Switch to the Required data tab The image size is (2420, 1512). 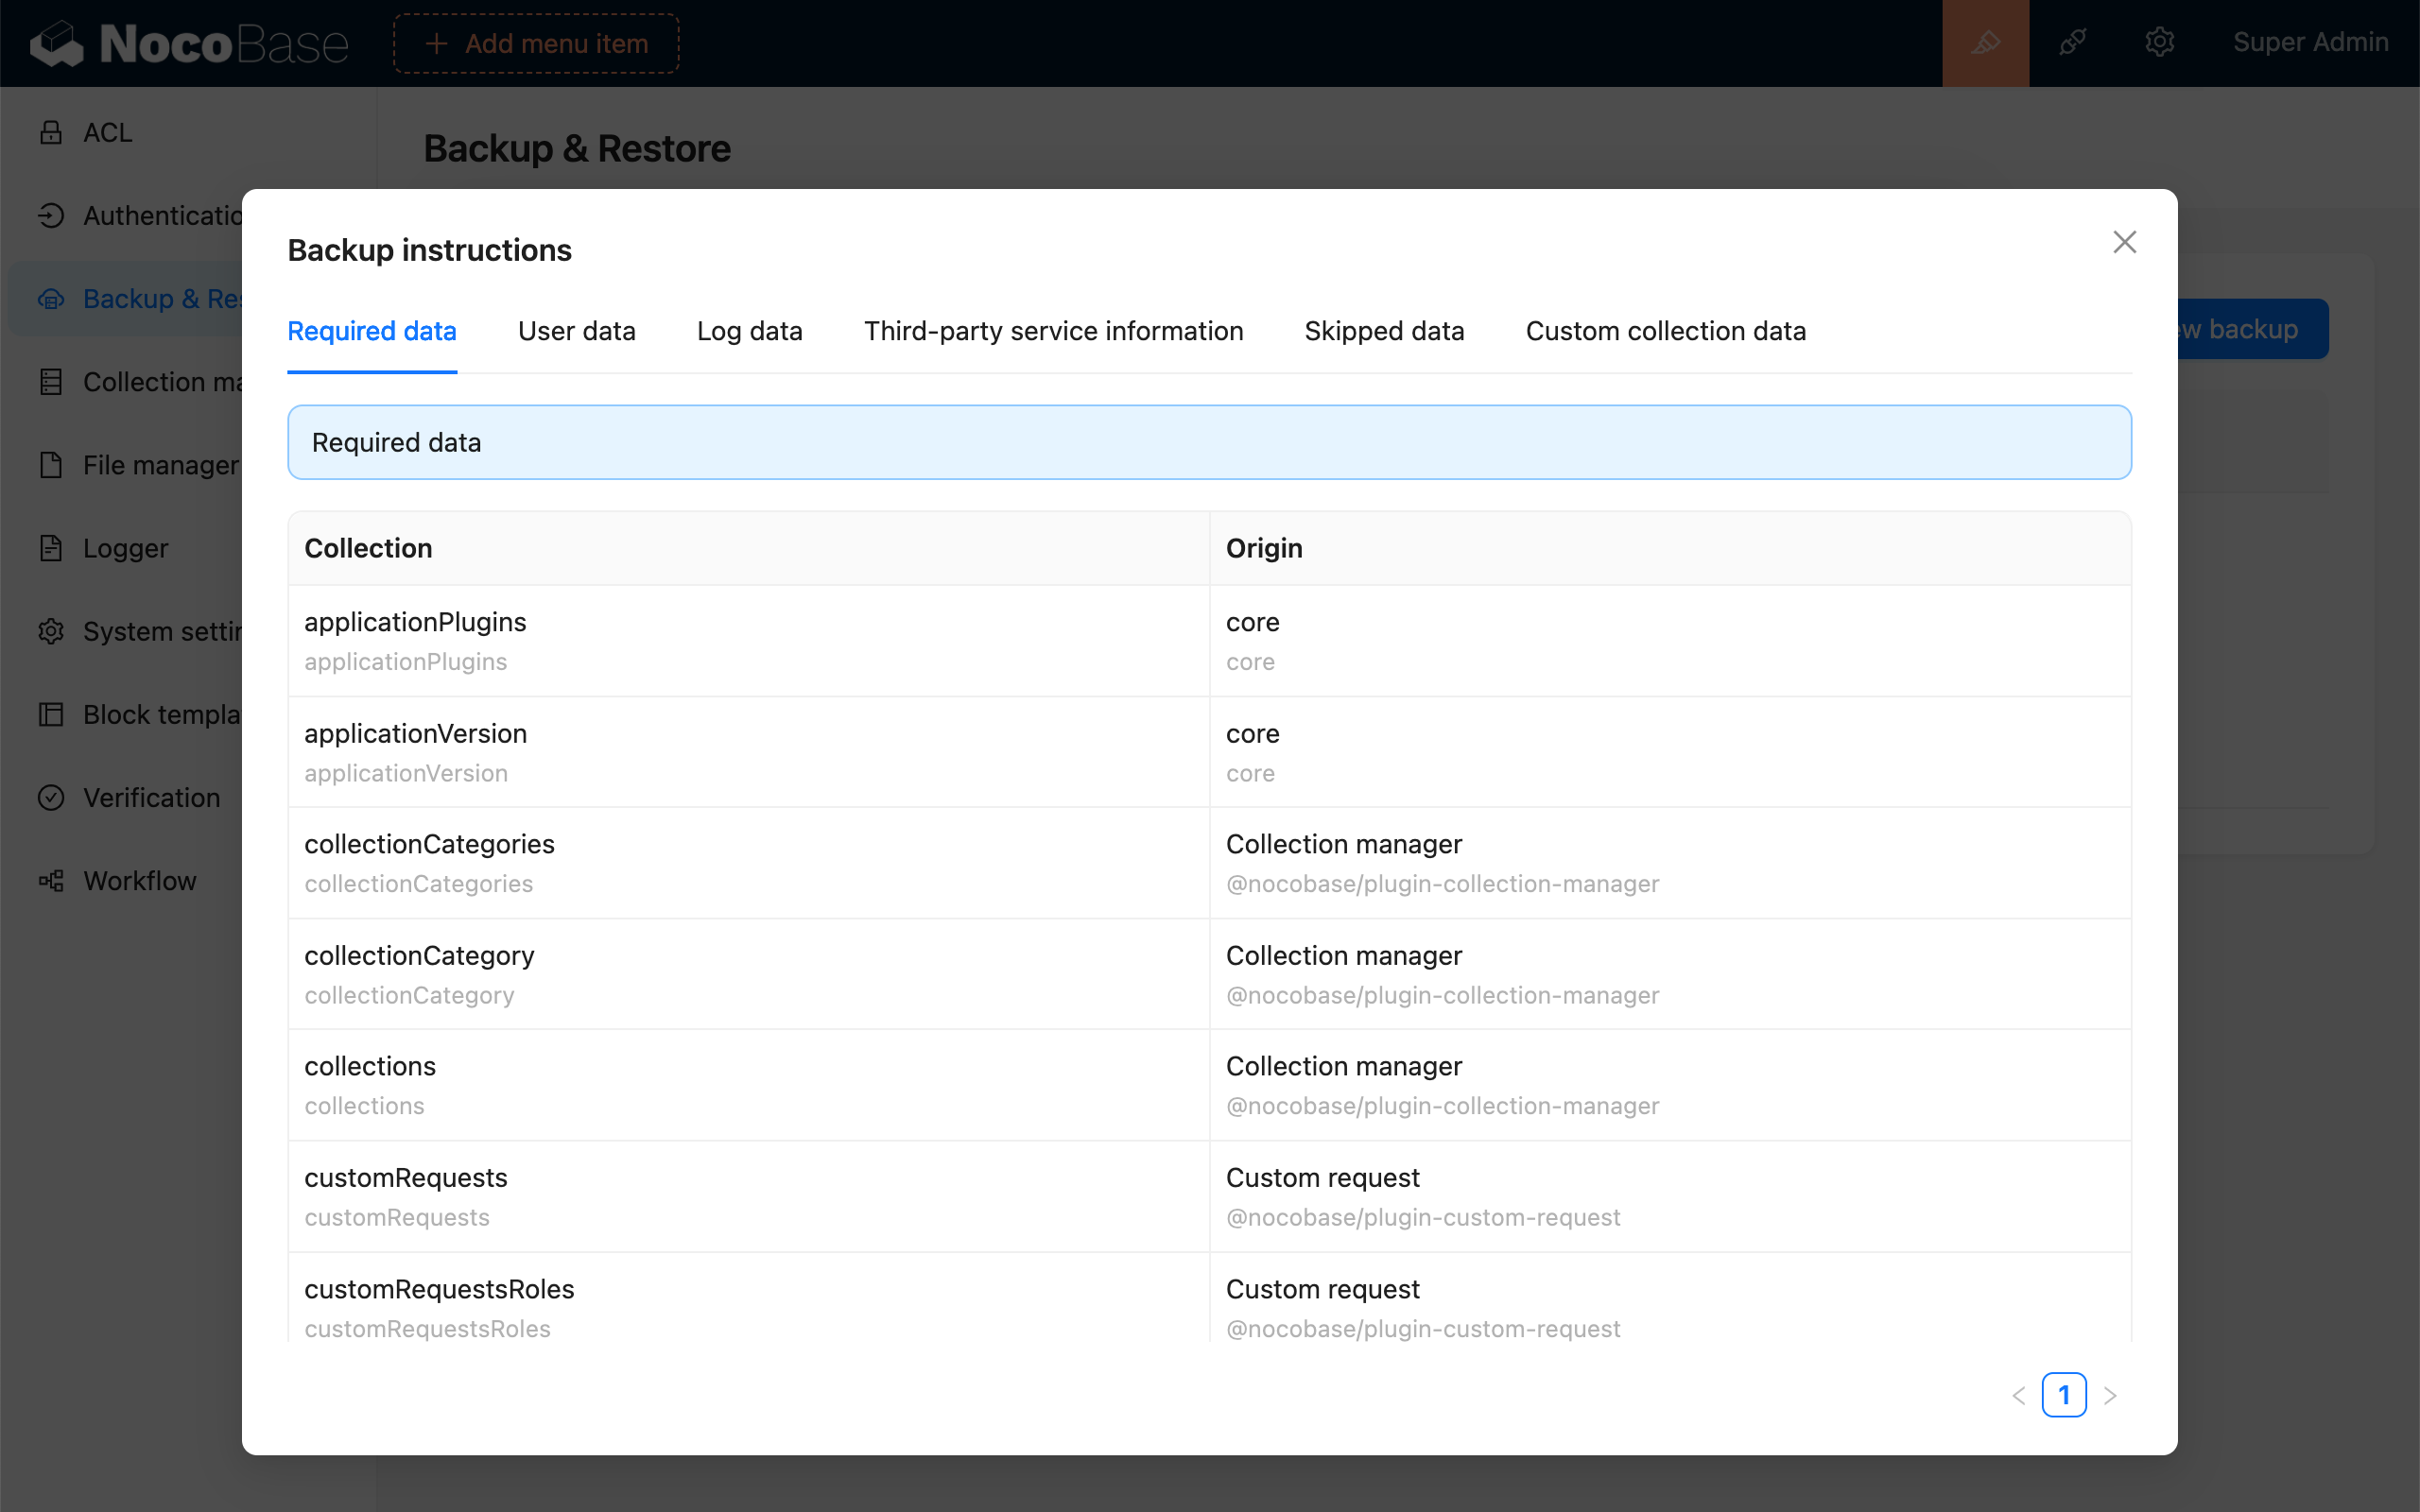point(372,331)
